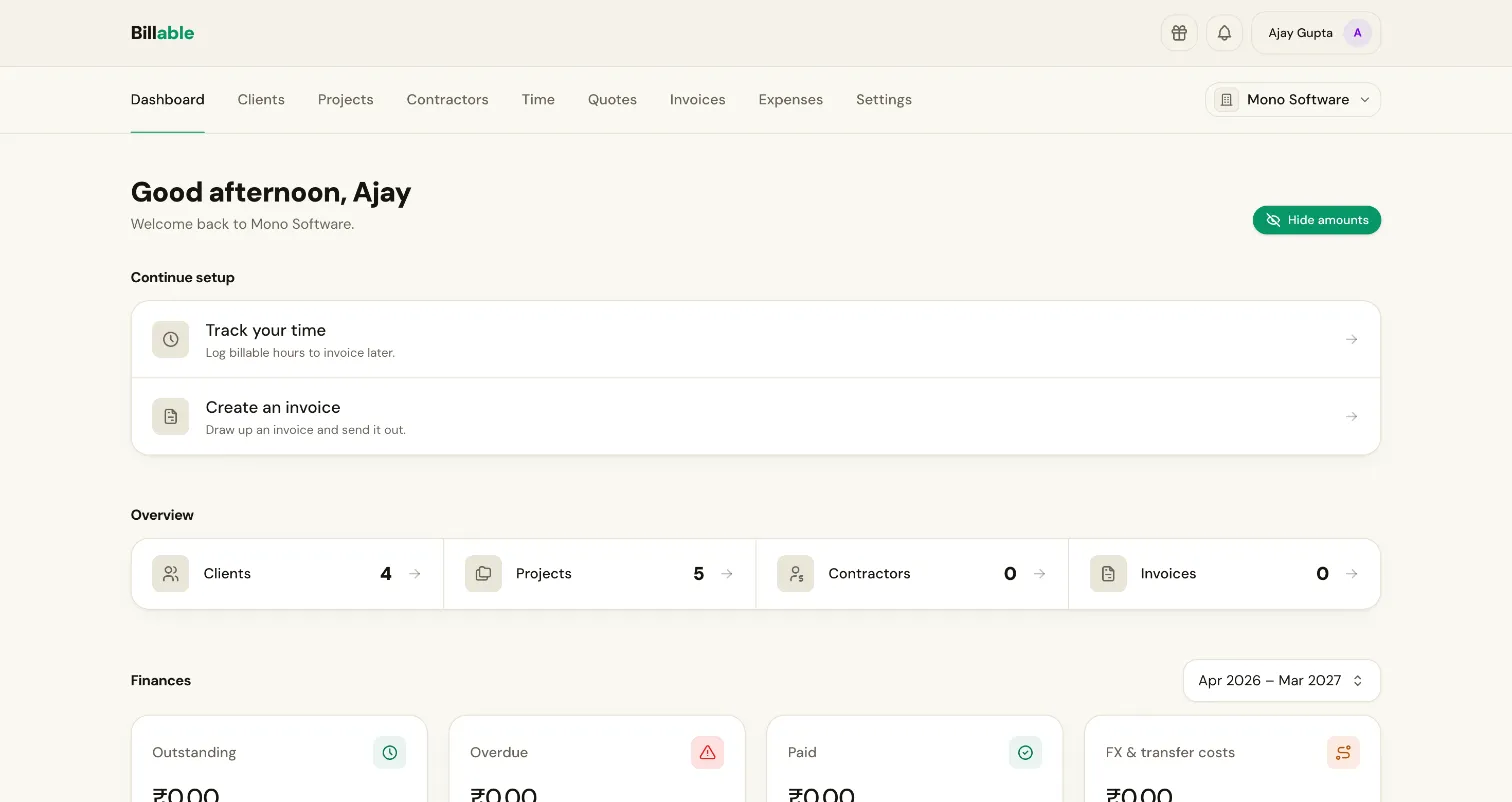Click the Welcome back to Mono Software text

pyautogui.click(x=242, y=224)
